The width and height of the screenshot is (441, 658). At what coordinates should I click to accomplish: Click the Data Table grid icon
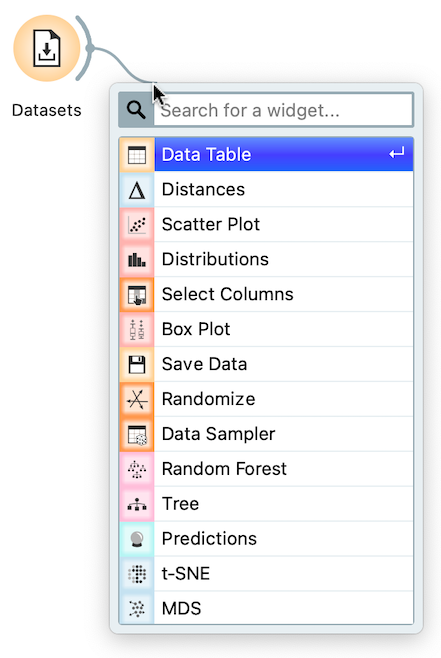pyautogui.click(x=137, y=155)
